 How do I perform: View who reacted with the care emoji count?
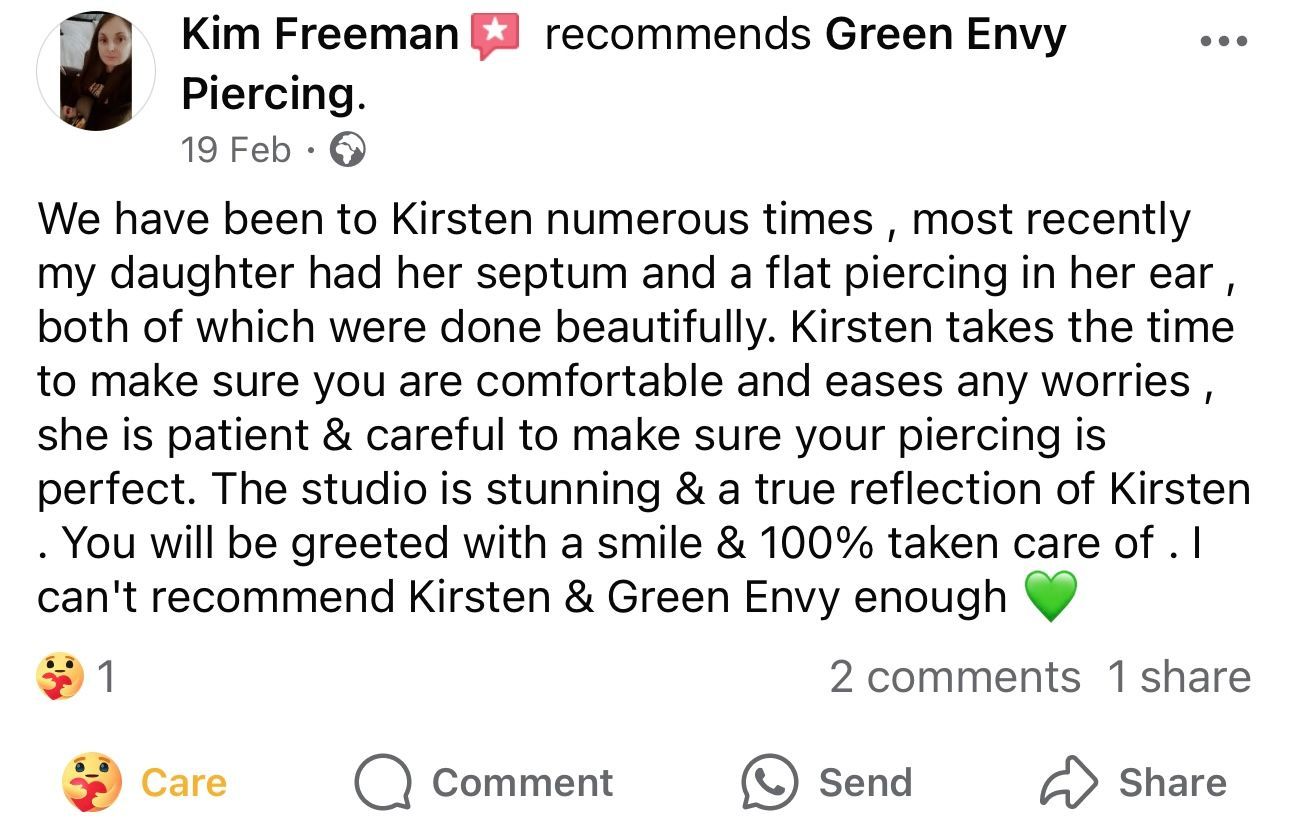(76, 678)
